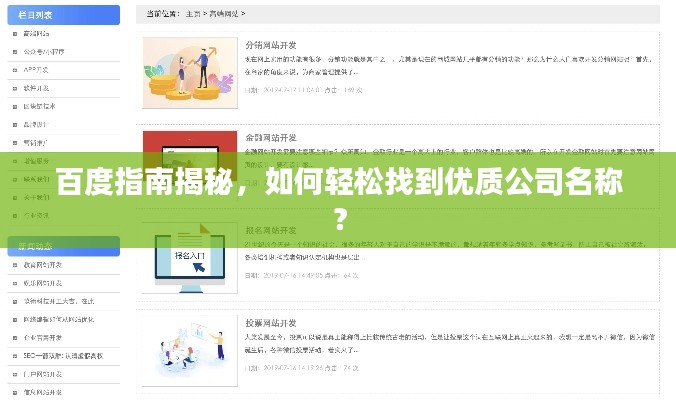Screen dimensions: 676x400
Task: Click the 分销网站开发 date and views line
Action: pyautogui.click(x=304, y=90)
